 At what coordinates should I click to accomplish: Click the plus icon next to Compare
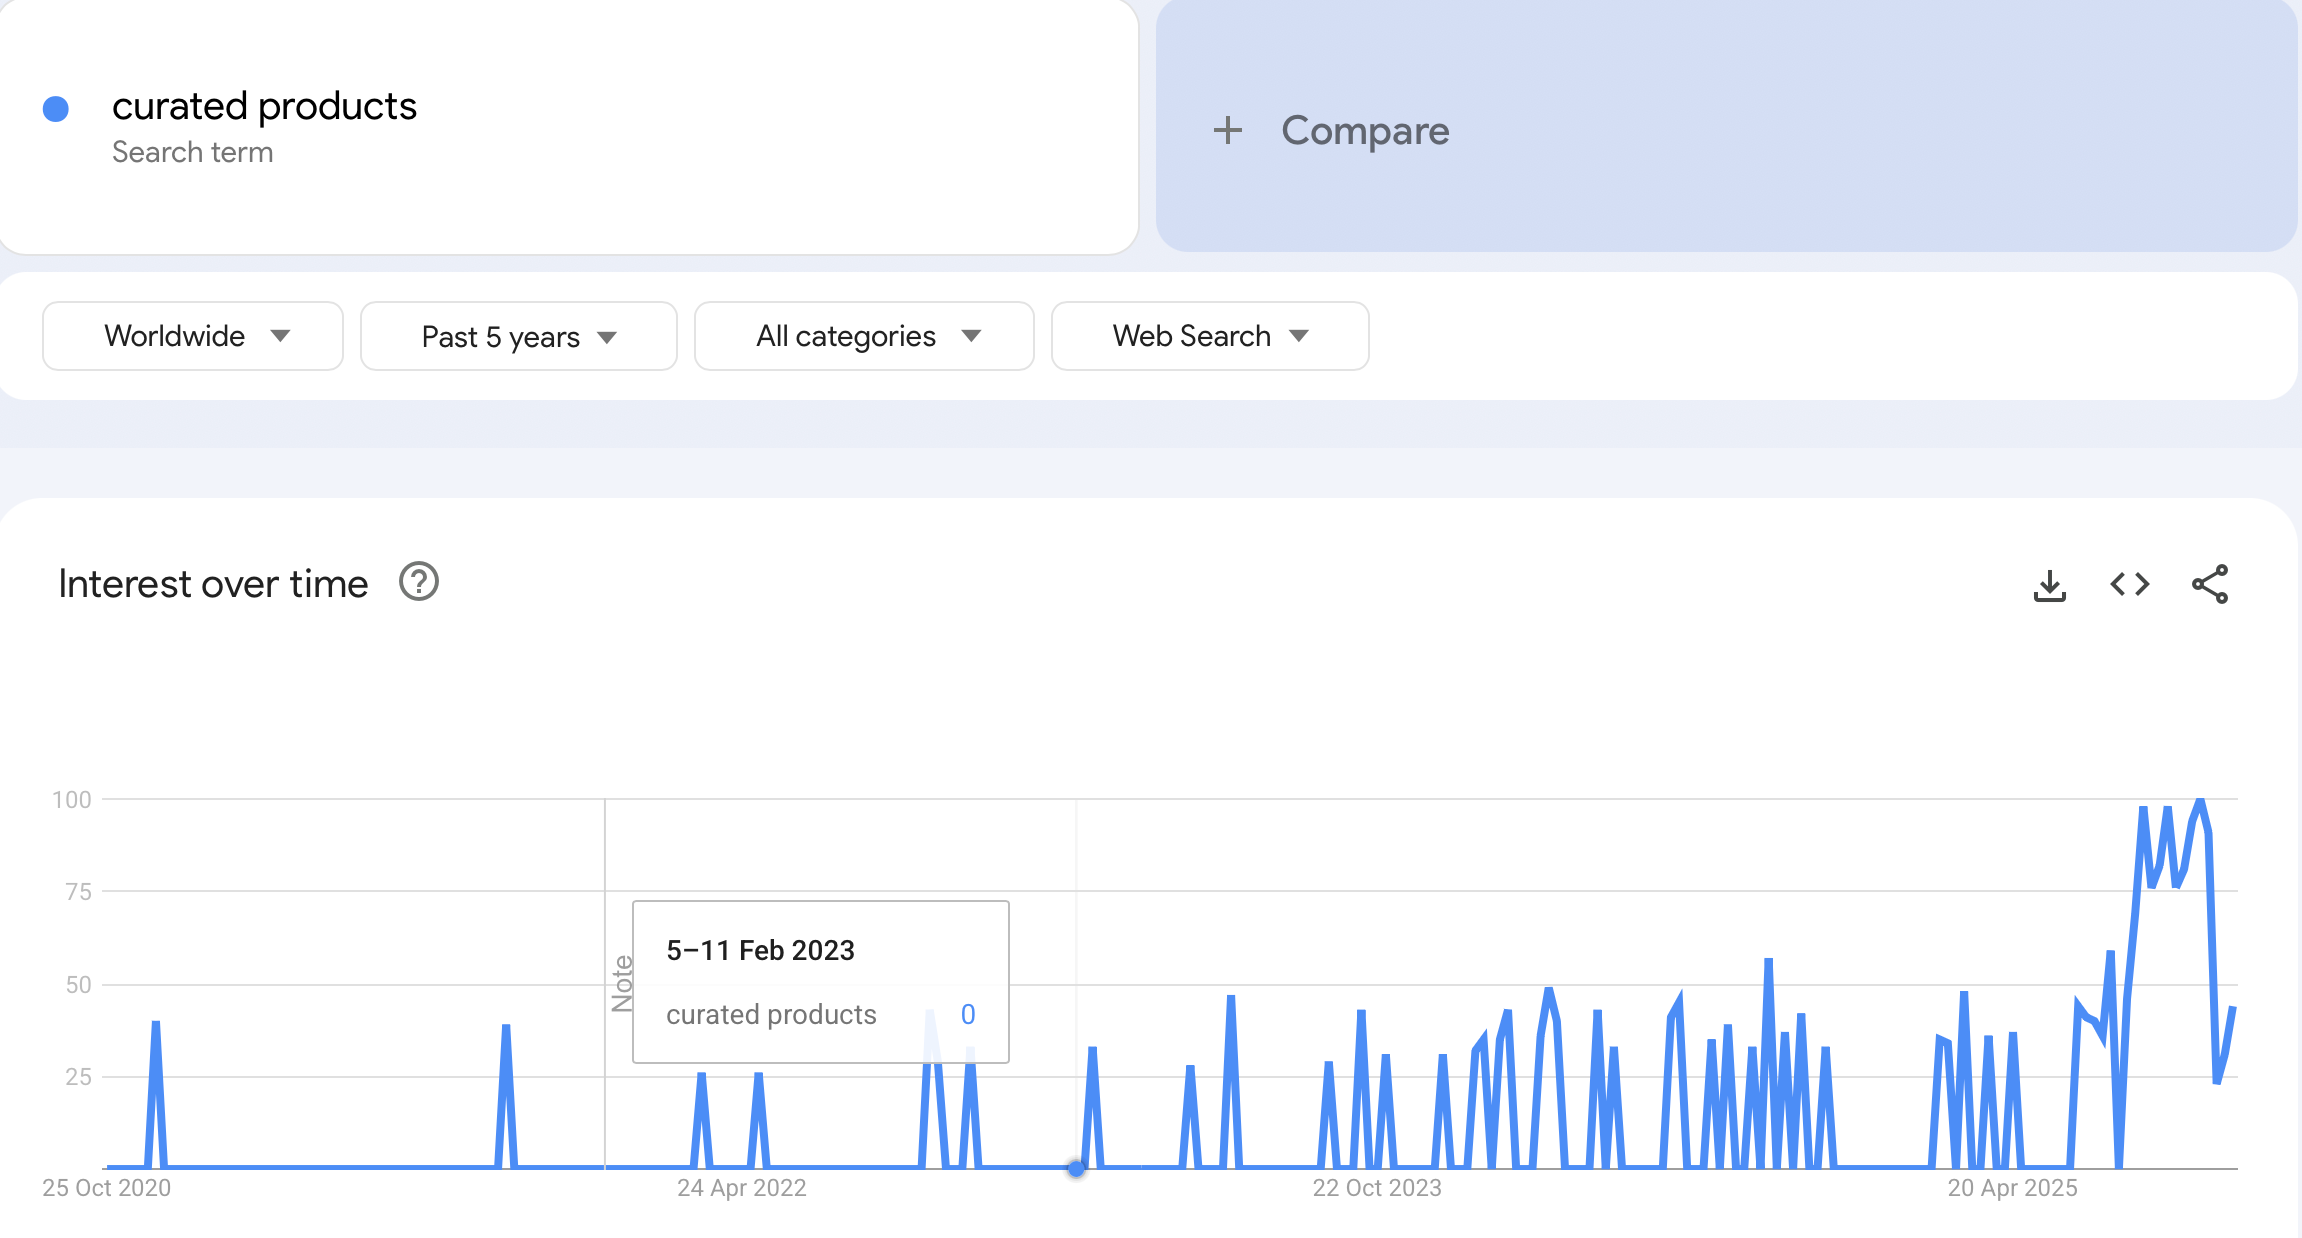pyautogui.click(x=1227, y=130)
